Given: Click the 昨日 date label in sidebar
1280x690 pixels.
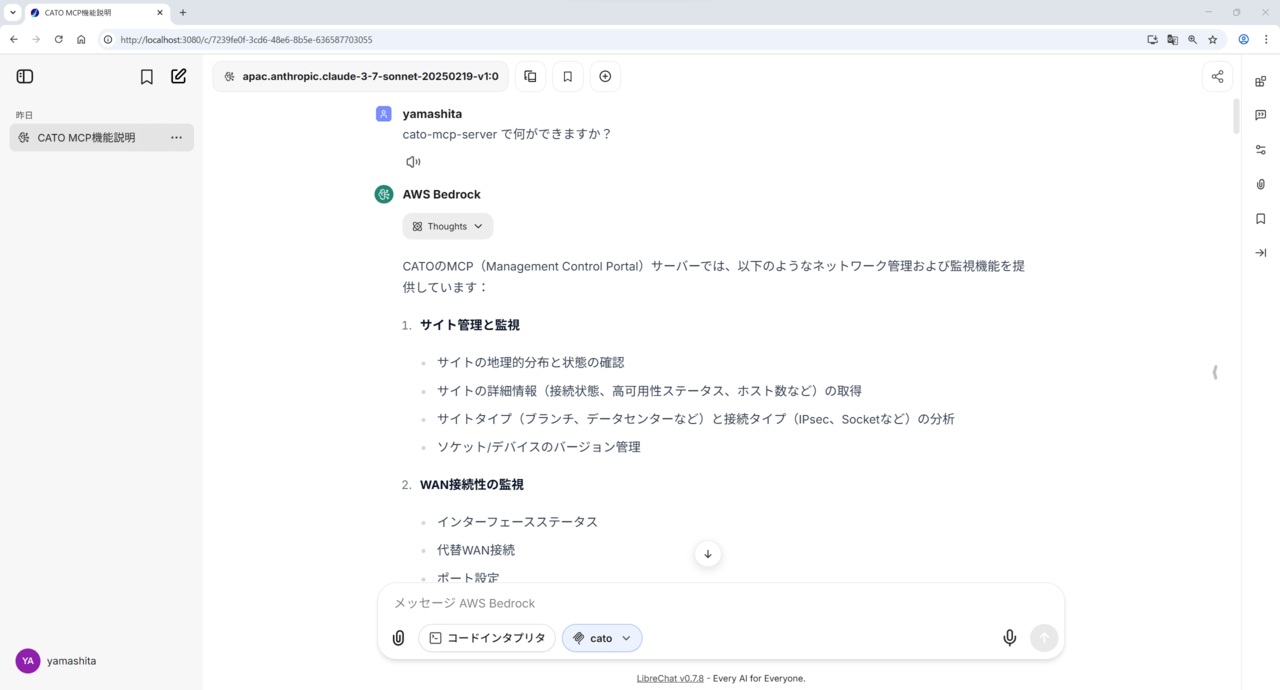Looking at the screenshot, I should click(x=25, y=115).
